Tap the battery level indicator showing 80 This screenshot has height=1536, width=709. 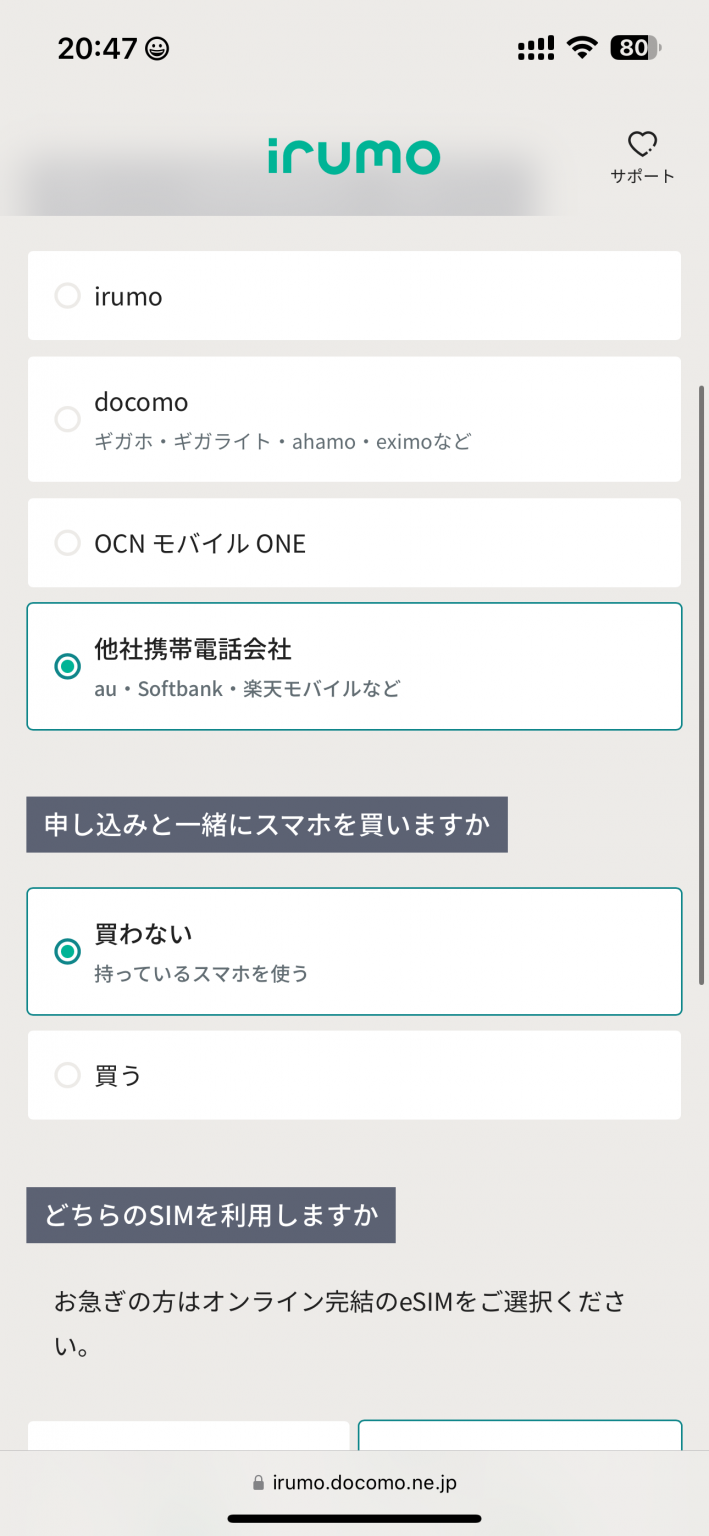coord(632,46)
